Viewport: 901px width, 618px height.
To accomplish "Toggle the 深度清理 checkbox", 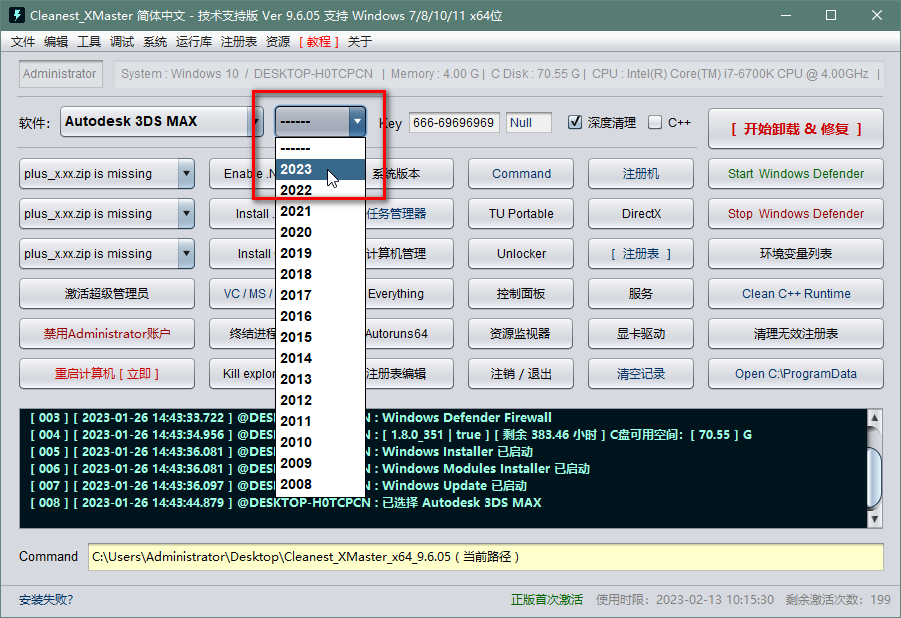I will pos(575,122).
